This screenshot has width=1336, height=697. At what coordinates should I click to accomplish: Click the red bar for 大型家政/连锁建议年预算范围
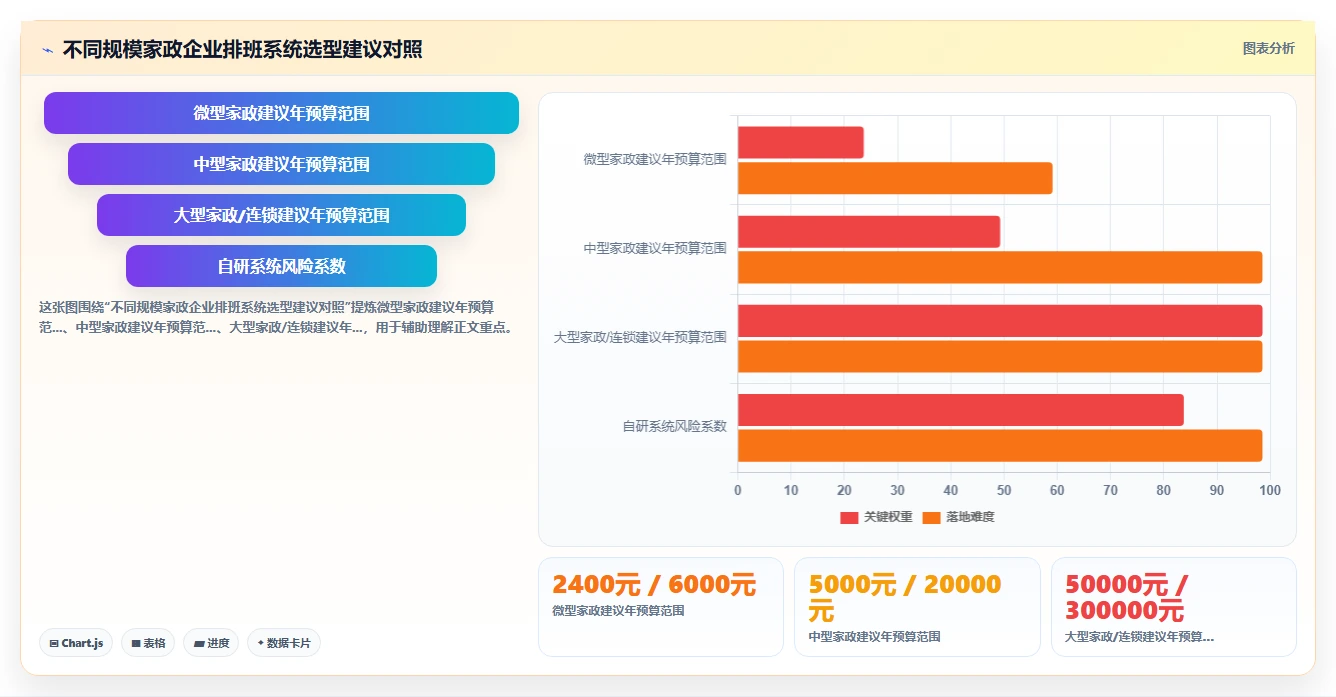(1000, 320)
